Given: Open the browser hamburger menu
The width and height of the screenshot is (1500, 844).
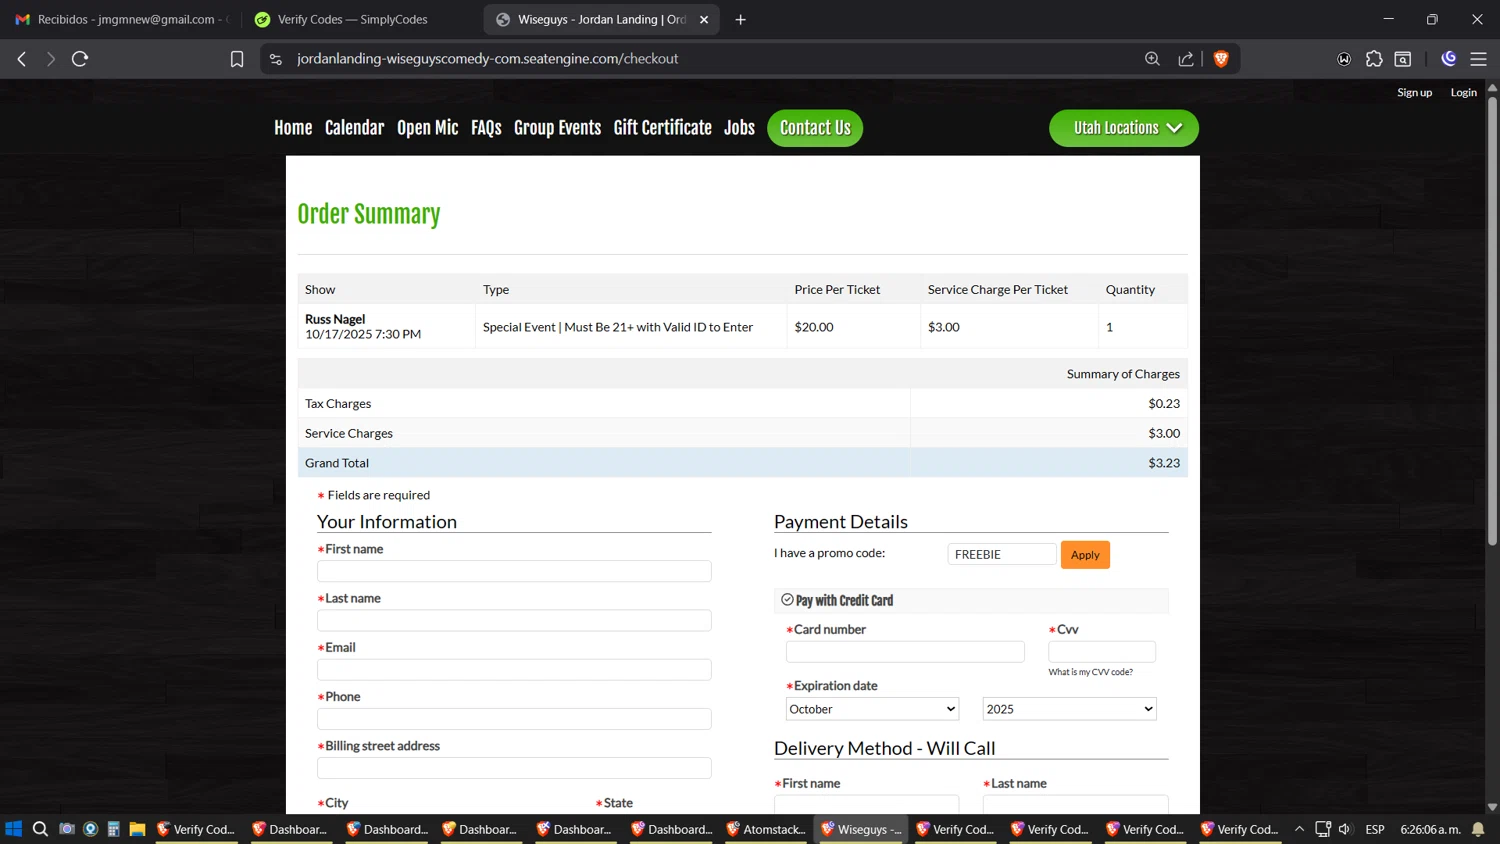Looking at the screenshot, I should tap(1478, 59).
